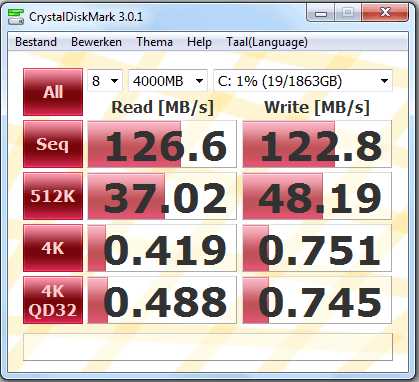419x382 pixels.
Task: Click the empty comment field at bottom
Action: click(208, 347)
